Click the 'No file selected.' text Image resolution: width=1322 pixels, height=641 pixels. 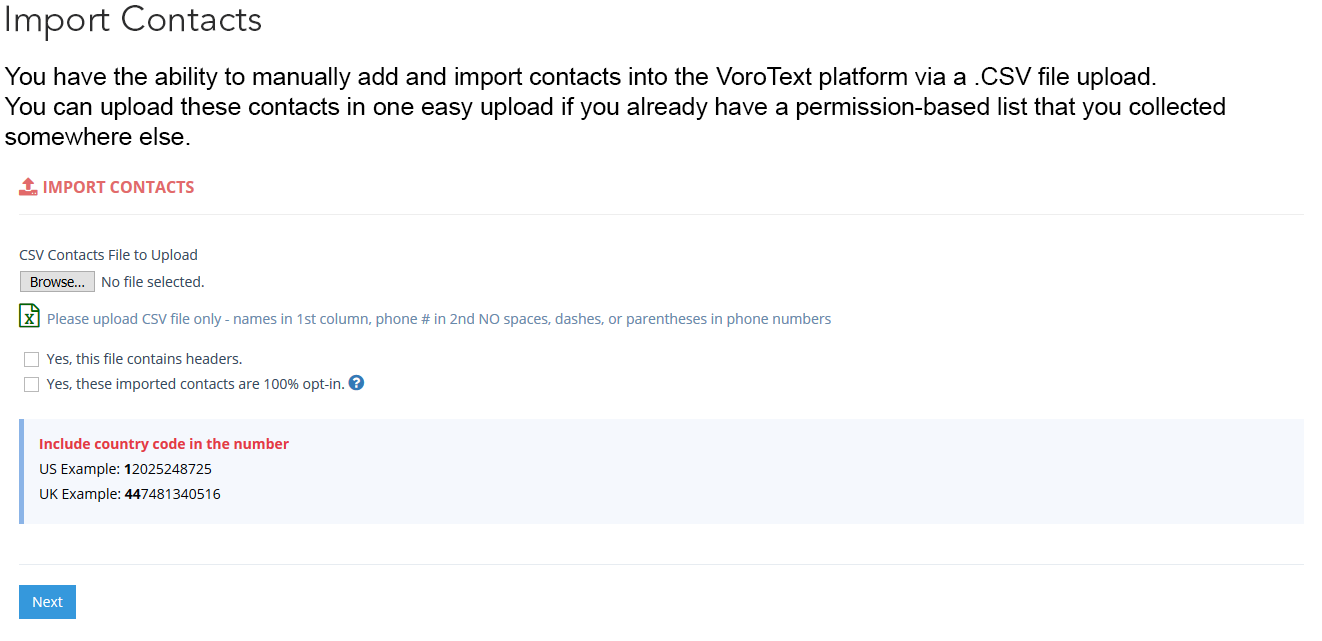click(x=153, y=282)
